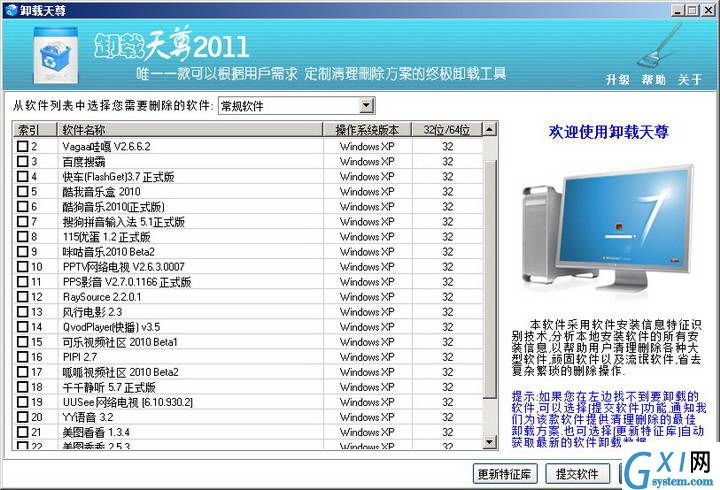Check the box for 酷狗音乐2010(正式版)
The height and width of the screenshot is (490, 720).
[22, 207]
